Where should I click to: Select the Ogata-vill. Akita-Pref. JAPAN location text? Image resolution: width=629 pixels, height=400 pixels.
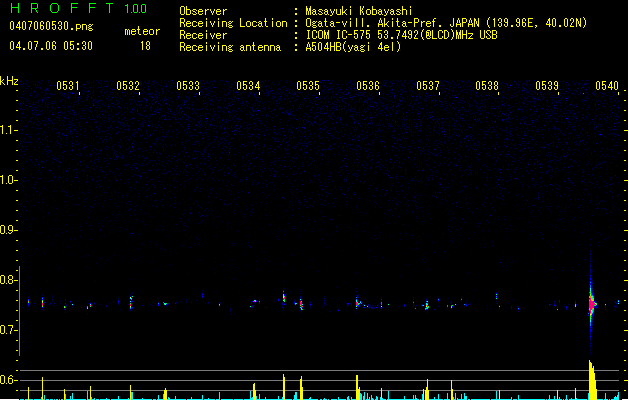coord(446,23)
